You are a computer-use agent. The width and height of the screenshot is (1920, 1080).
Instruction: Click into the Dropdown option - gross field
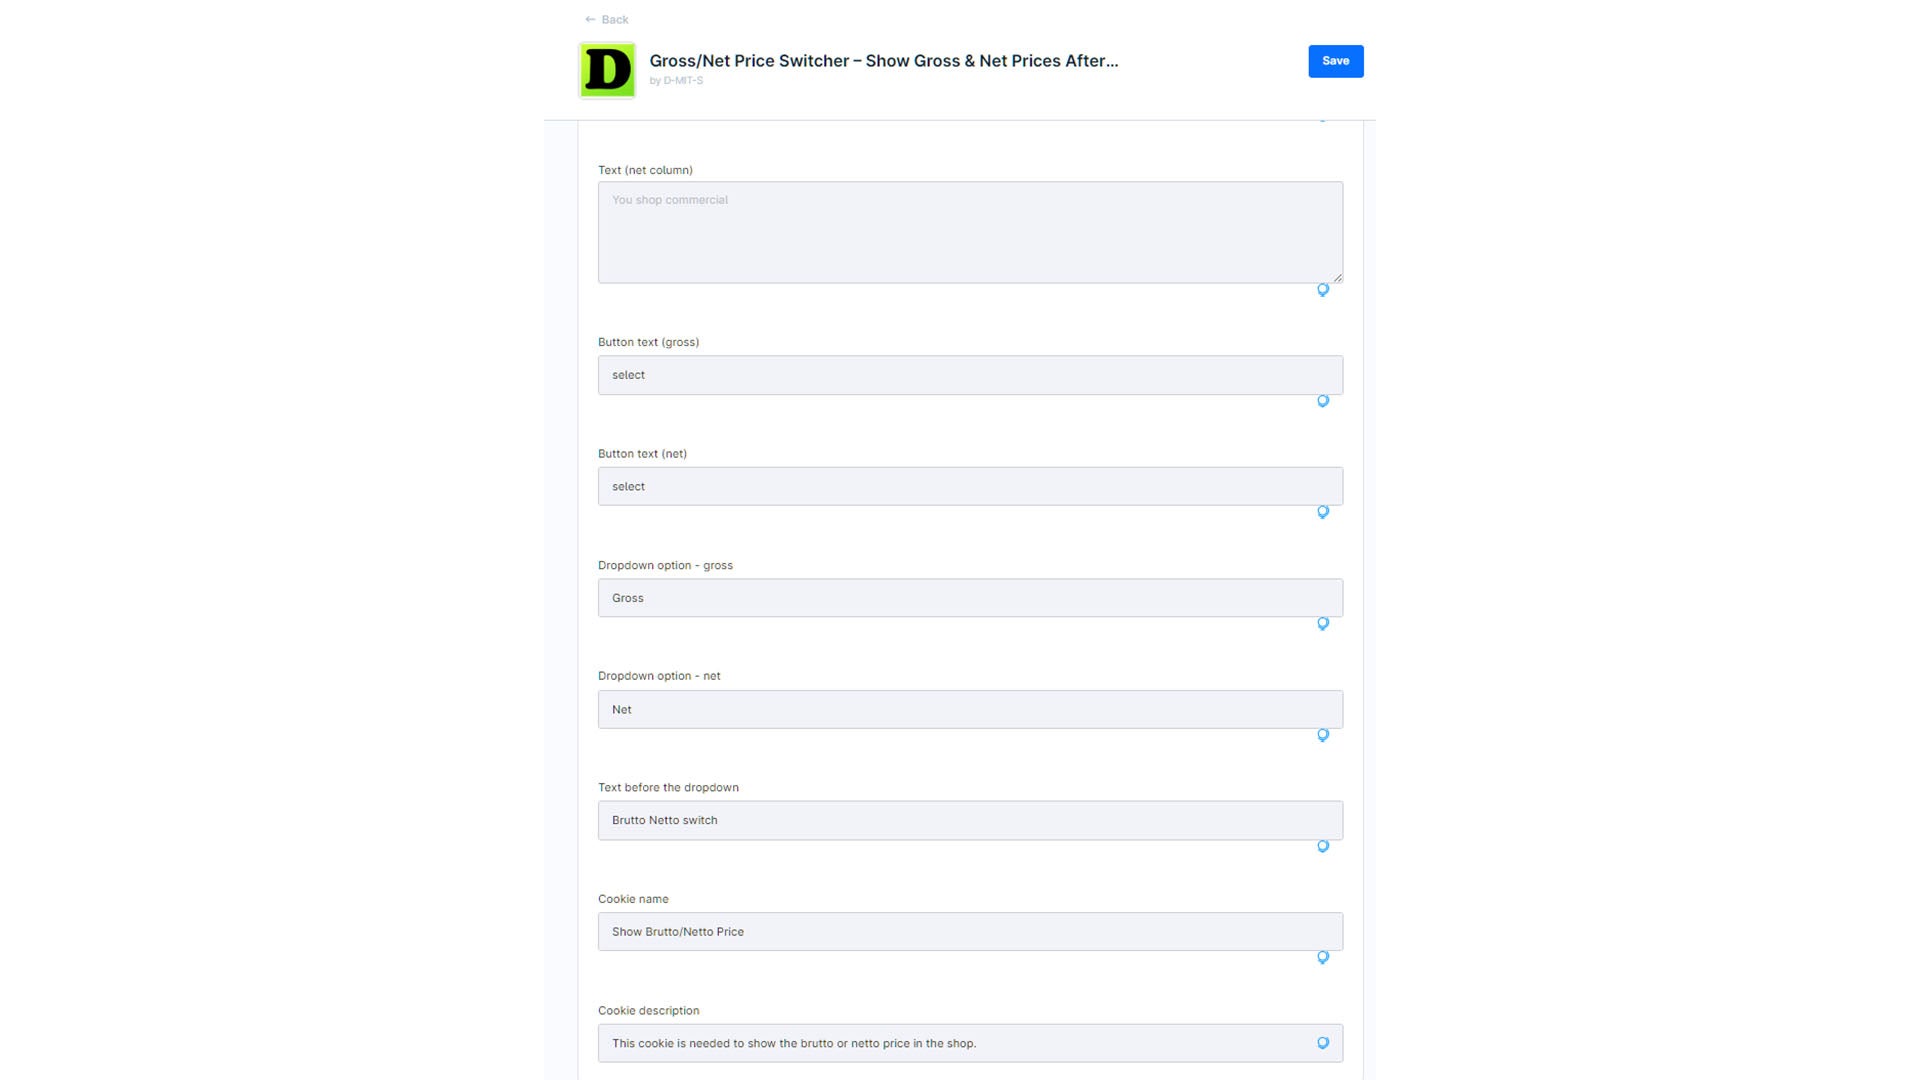(970, 598)
